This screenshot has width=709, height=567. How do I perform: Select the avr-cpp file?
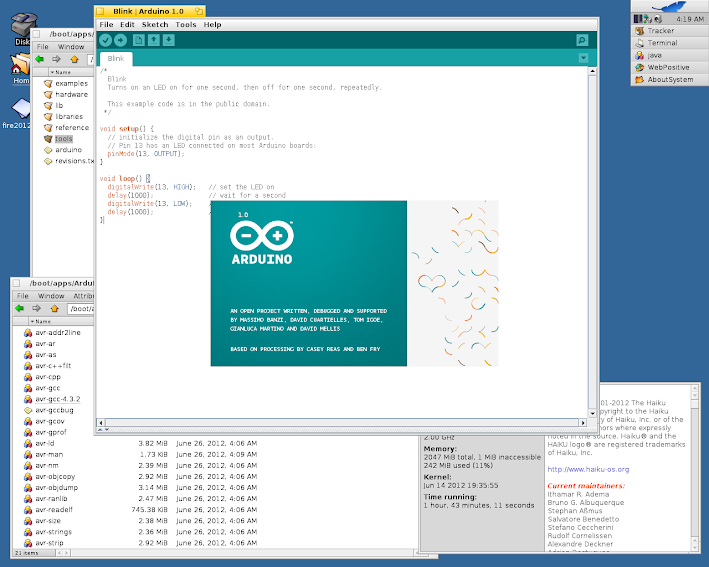click(43, 377)
